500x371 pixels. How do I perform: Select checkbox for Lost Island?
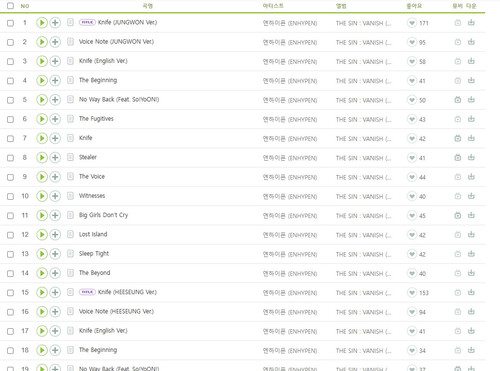tap(10, 235)
